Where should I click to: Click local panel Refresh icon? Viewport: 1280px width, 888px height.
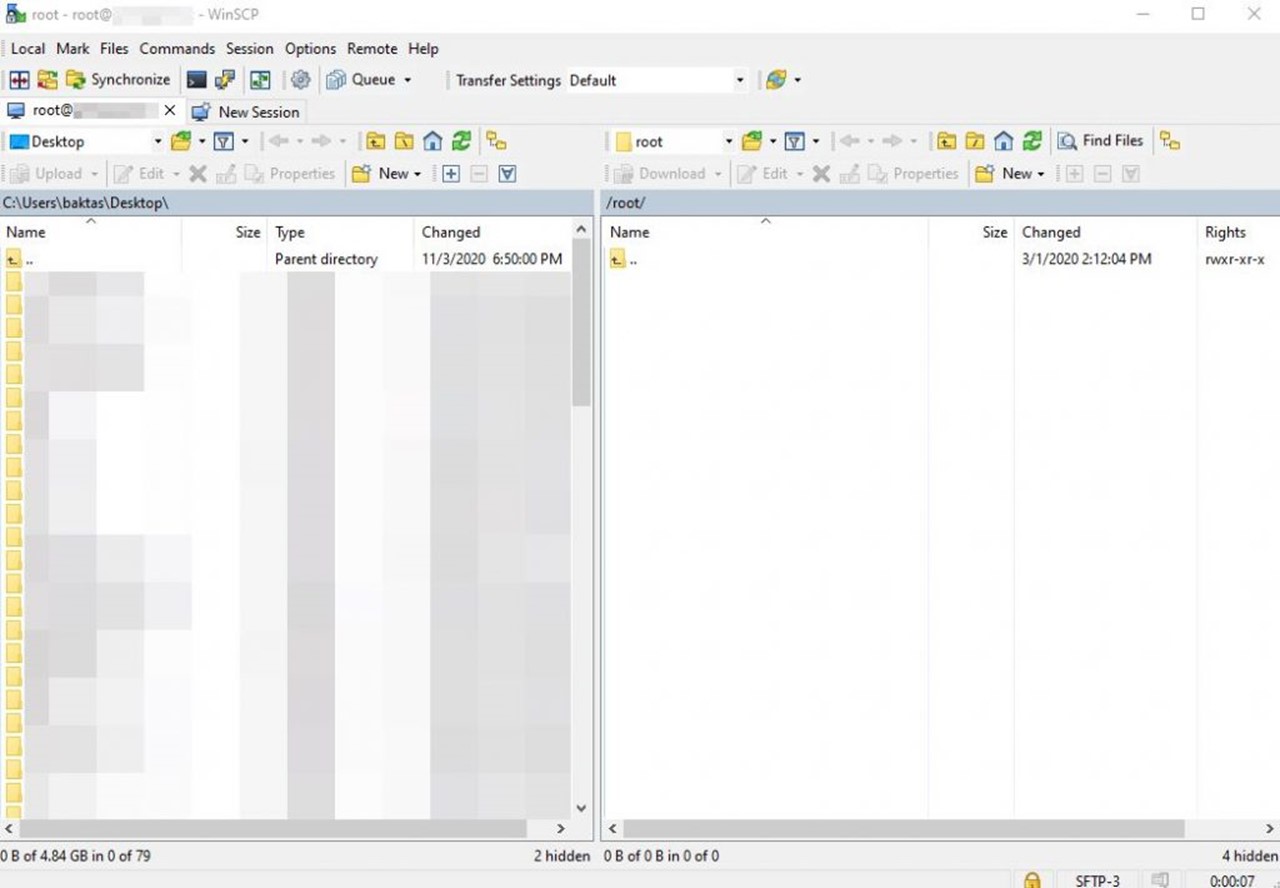click(x=461, y=141)
